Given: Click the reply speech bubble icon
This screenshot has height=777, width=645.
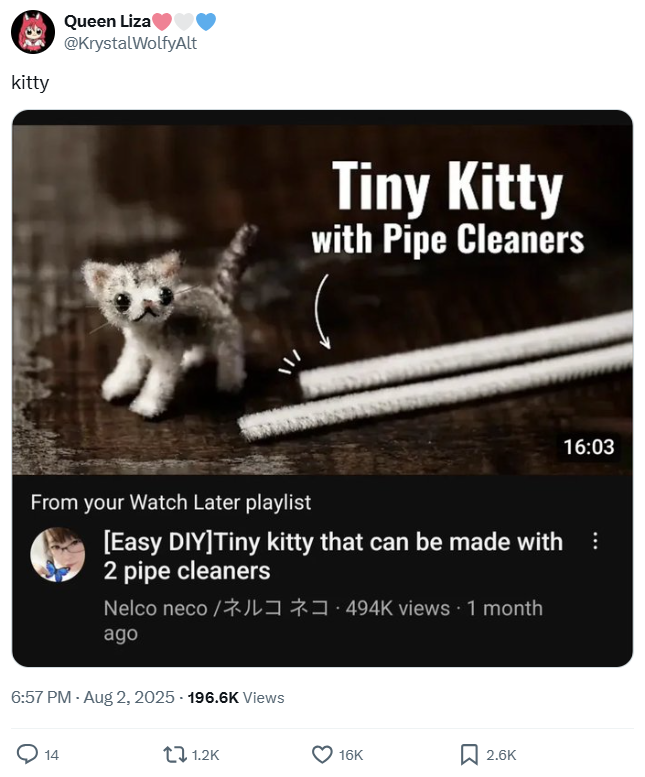Looking at the screenshot, I should click(x=27, y=755).
